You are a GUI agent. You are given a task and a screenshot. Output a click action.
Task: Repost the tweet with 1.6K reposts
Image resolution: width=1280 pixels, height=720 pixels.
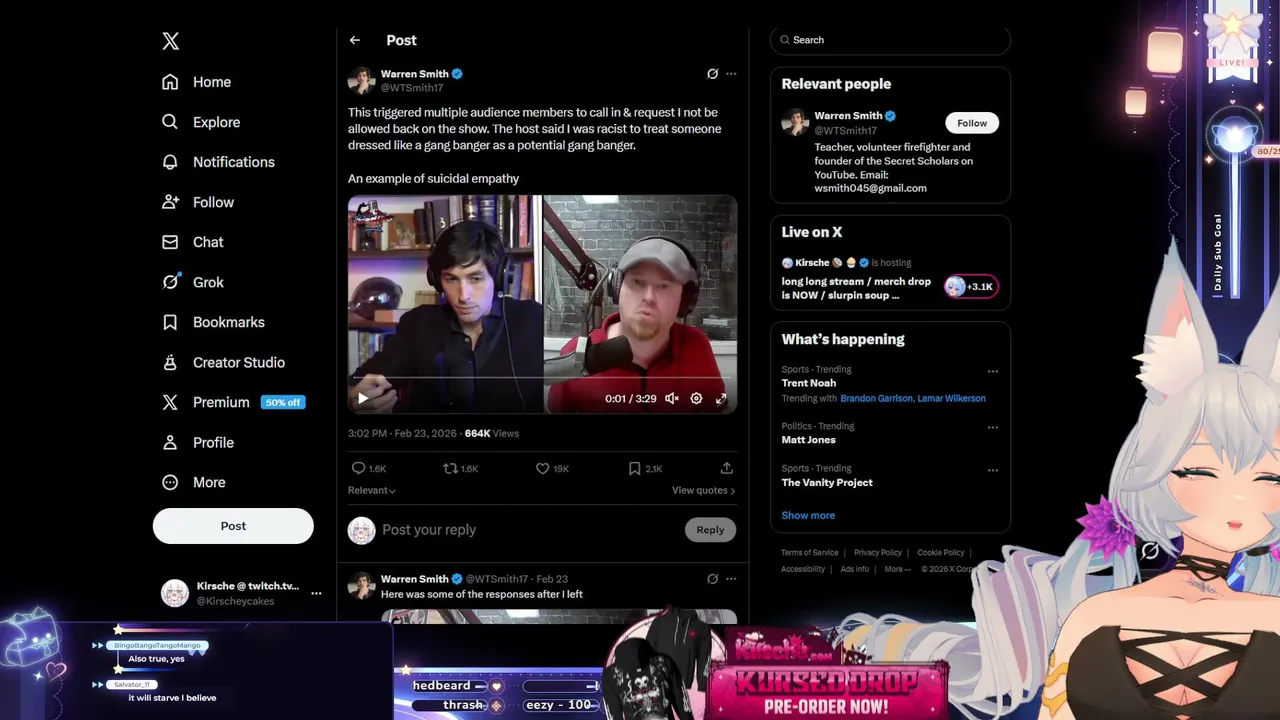460,468
